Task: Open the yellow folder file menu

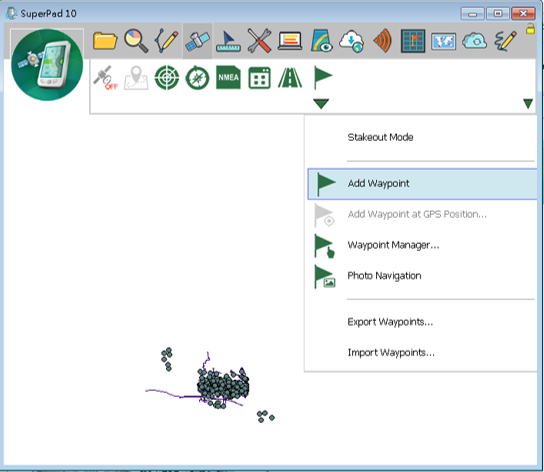Action: pos(105,41)
